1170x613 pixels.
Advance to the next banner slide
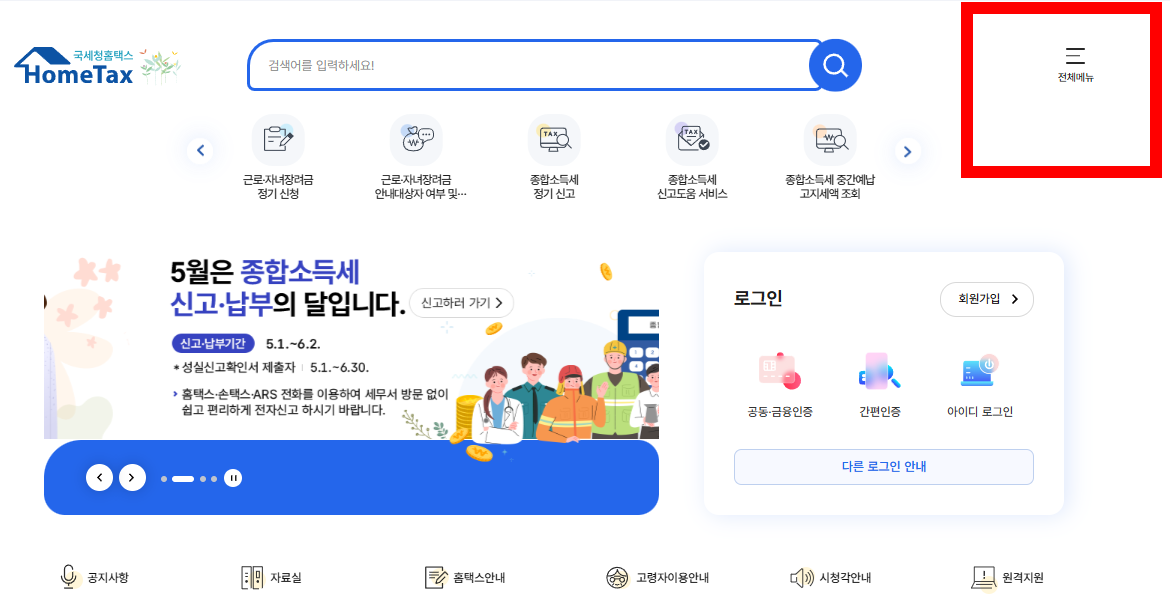132,477
